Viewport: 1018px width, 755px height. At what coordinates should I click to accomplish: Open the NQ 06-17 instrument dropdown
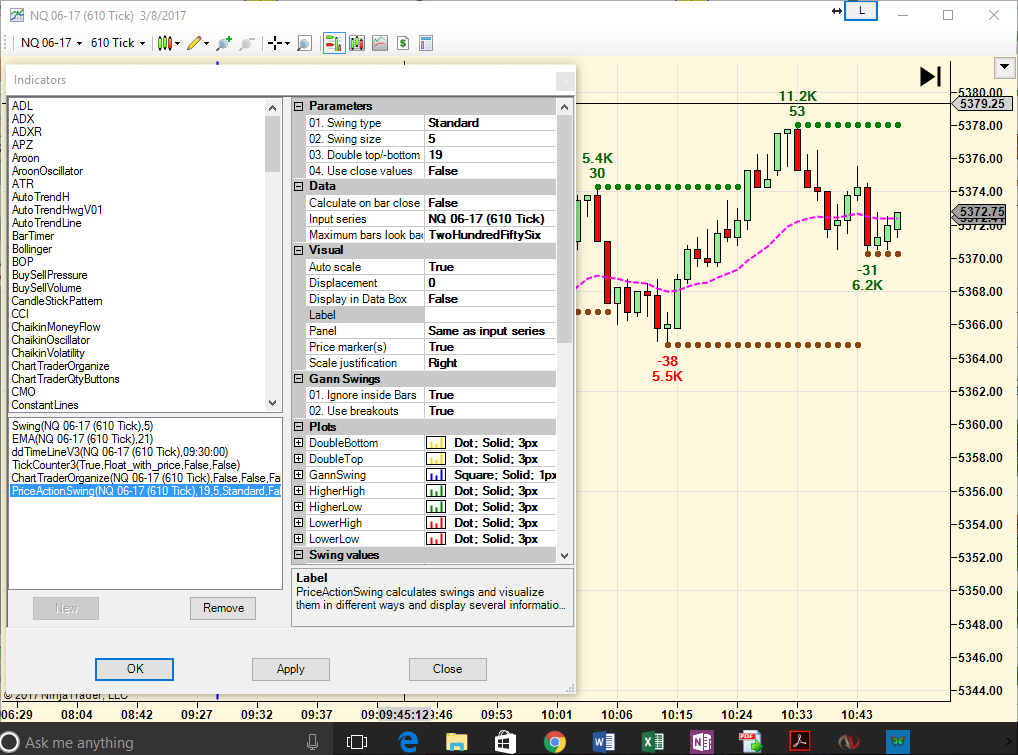[51, 43]
